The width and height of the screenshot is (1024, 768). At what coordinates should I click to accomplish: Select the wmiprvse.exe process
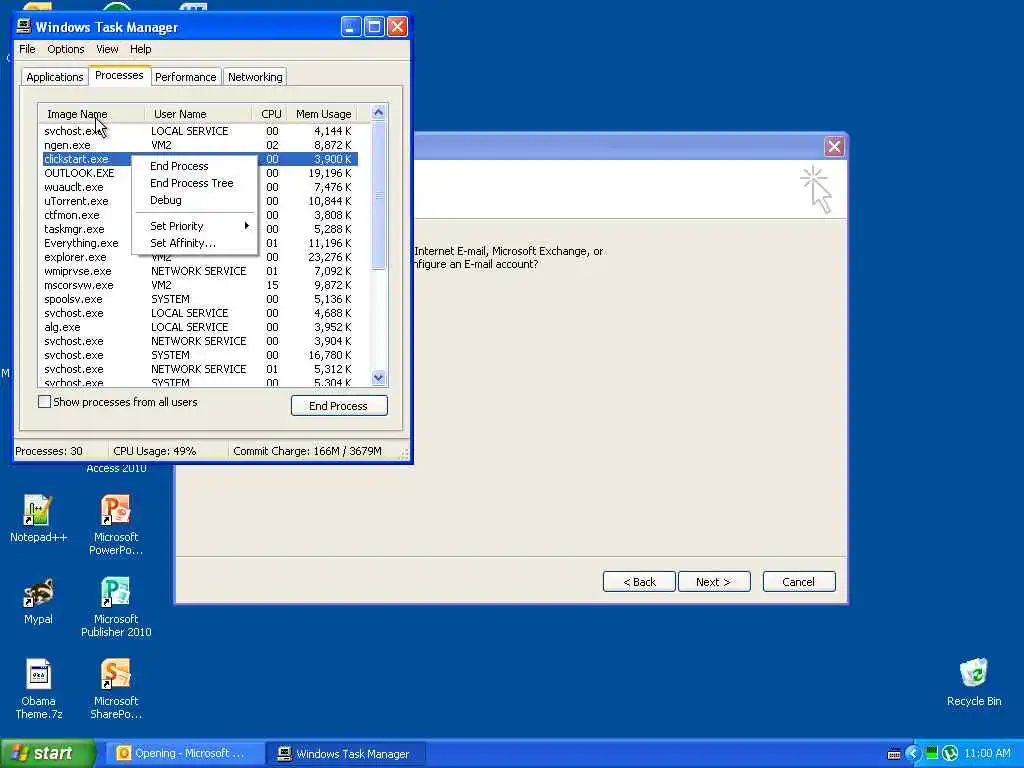coord(199,271)
